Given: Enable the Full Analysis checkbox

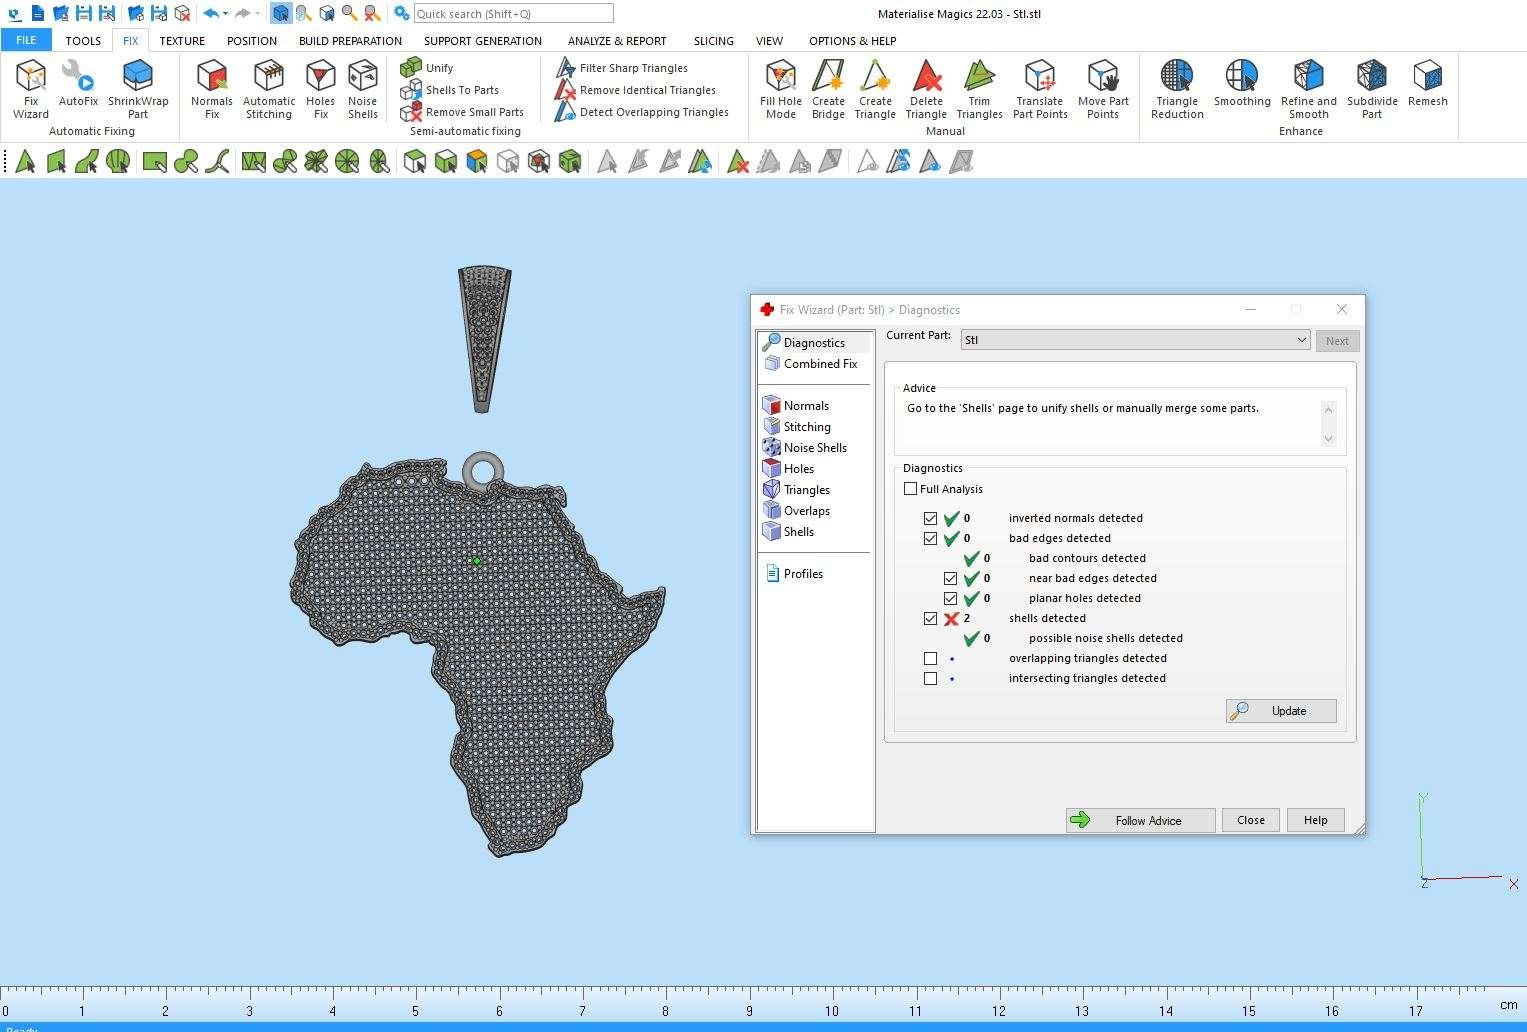Looking at the screenshot, I should (x=911, y=489).
